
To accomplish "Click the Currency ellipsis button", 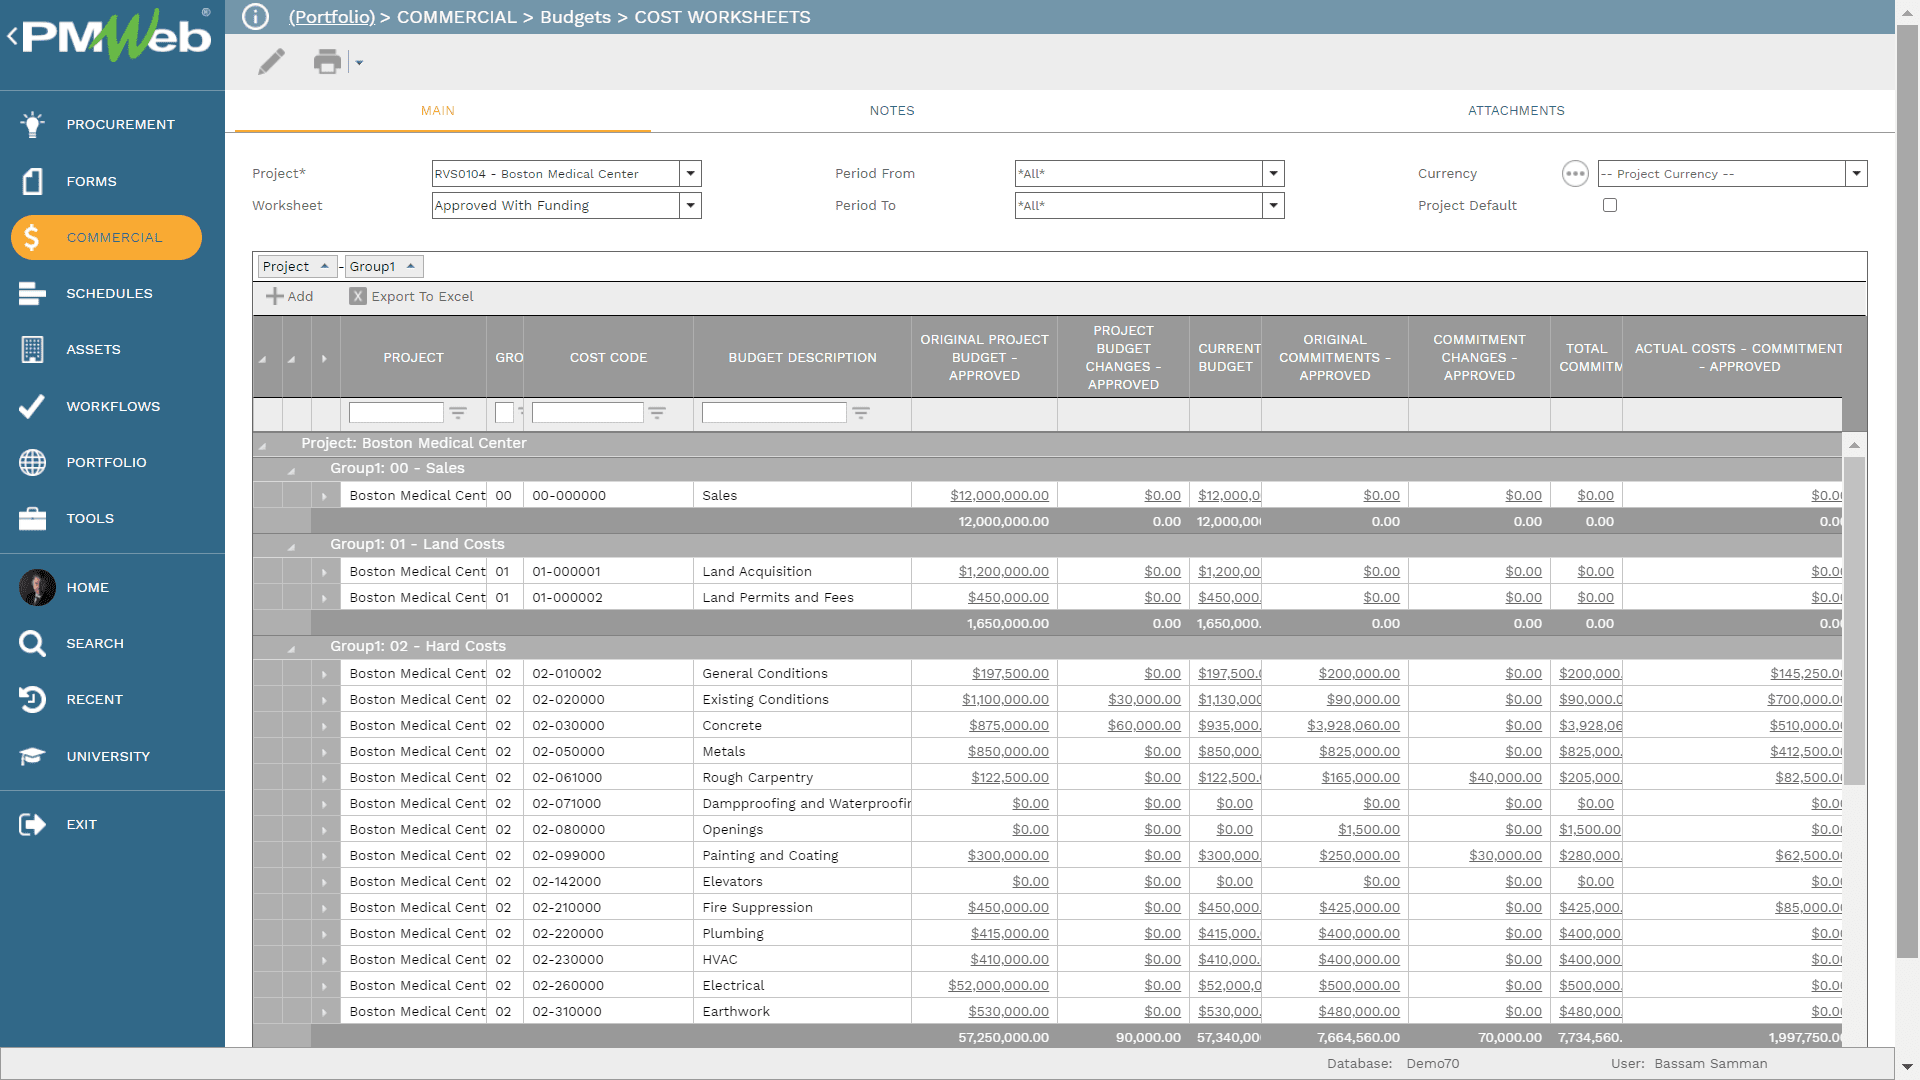I will pyautogui.click(x=1575, y=174).
